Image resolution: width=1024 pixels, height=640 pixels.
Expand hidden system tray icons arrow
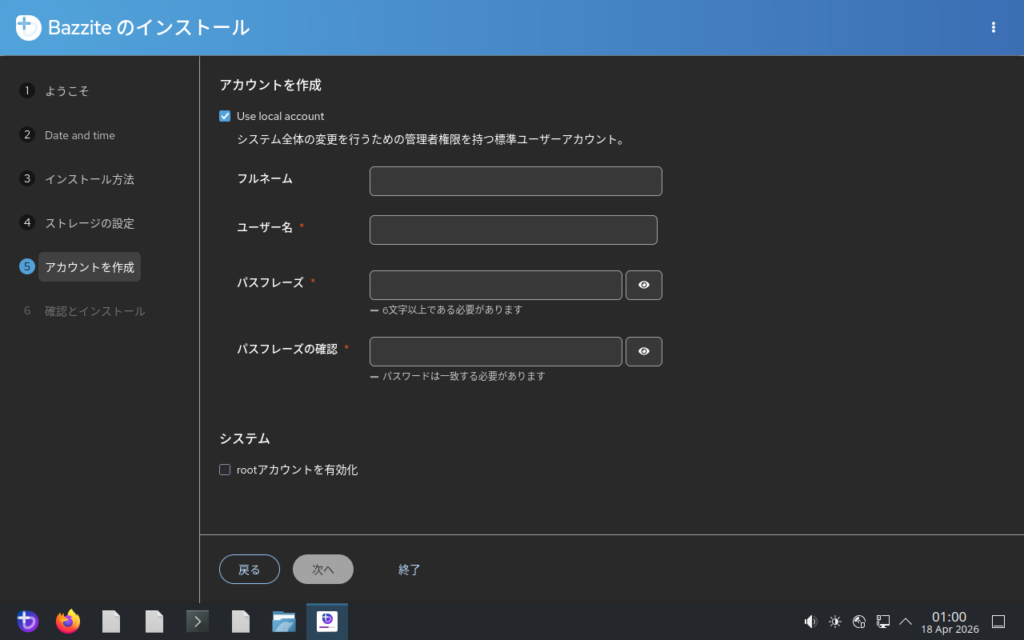[x=906, y=622]
